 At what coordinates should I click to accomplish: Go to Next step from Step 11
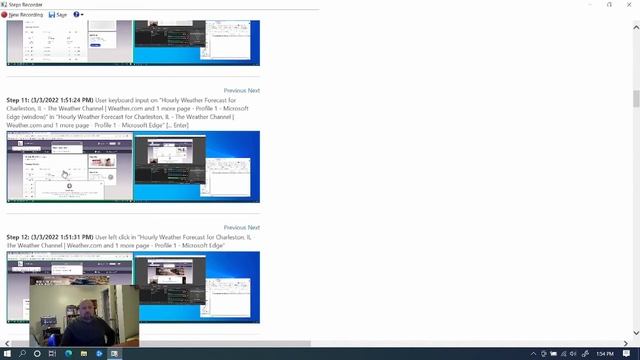tap(253, 90)
